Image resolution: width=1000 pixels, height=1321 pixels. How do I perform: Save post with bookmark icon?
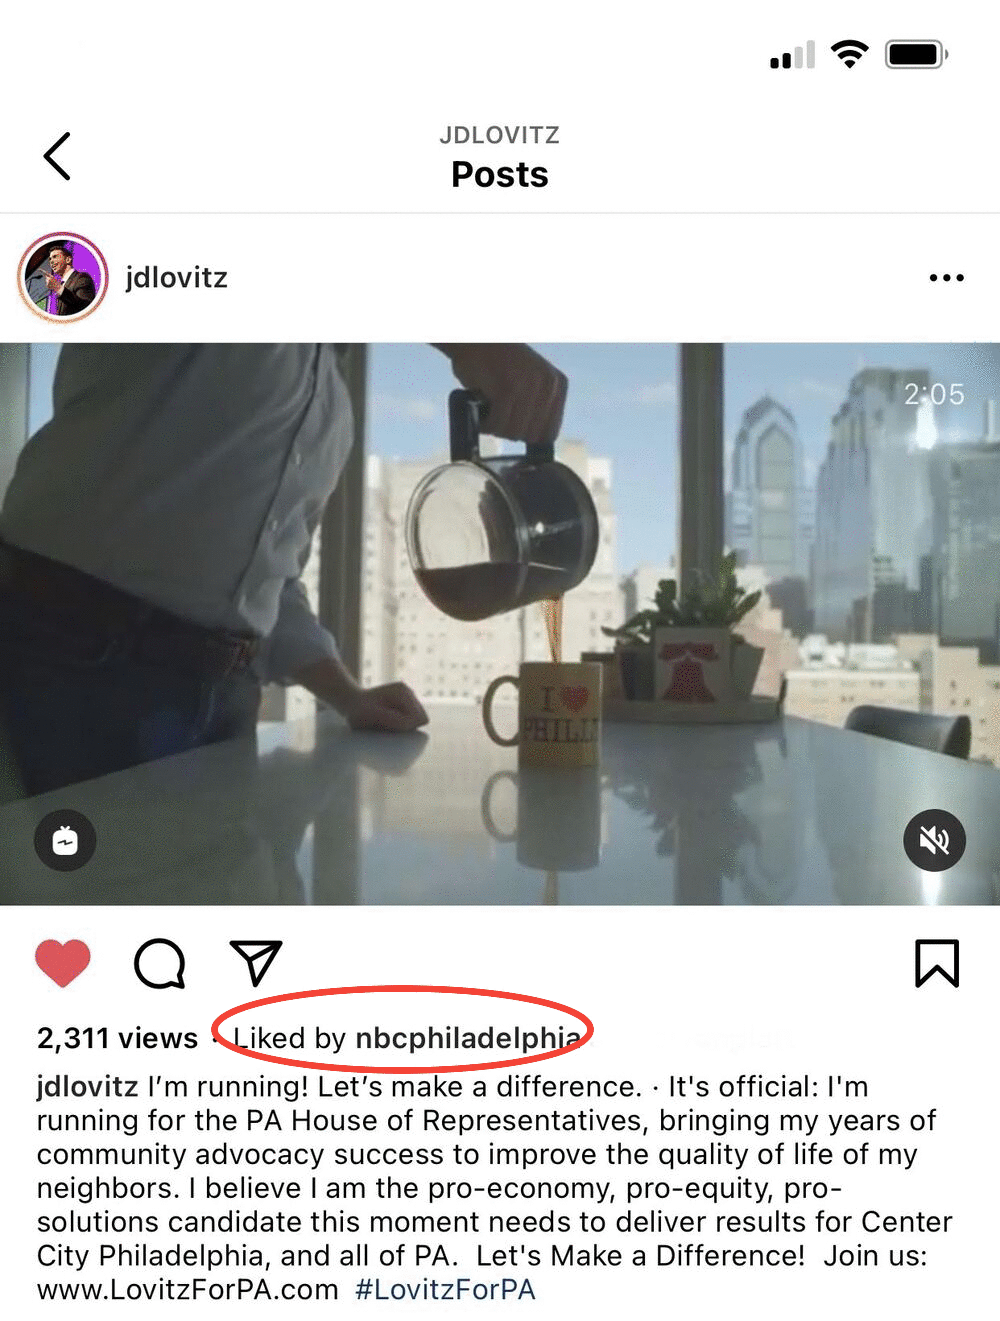point(937,963)
